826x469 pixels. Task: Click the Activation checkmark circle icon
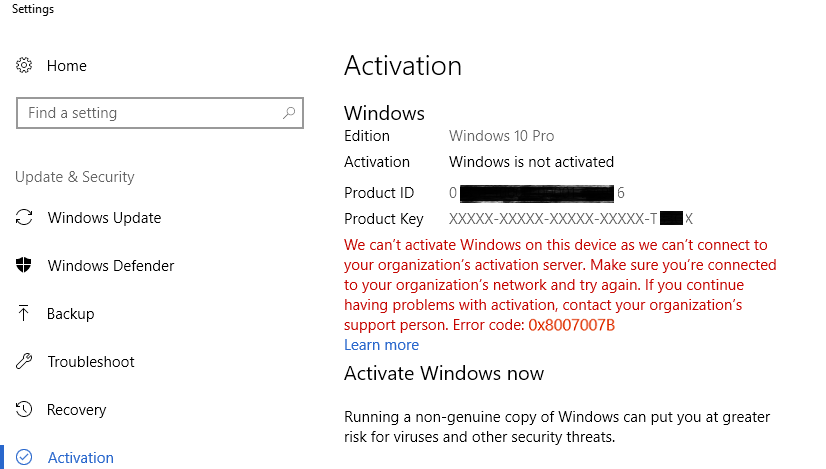(x=24, y=458)
